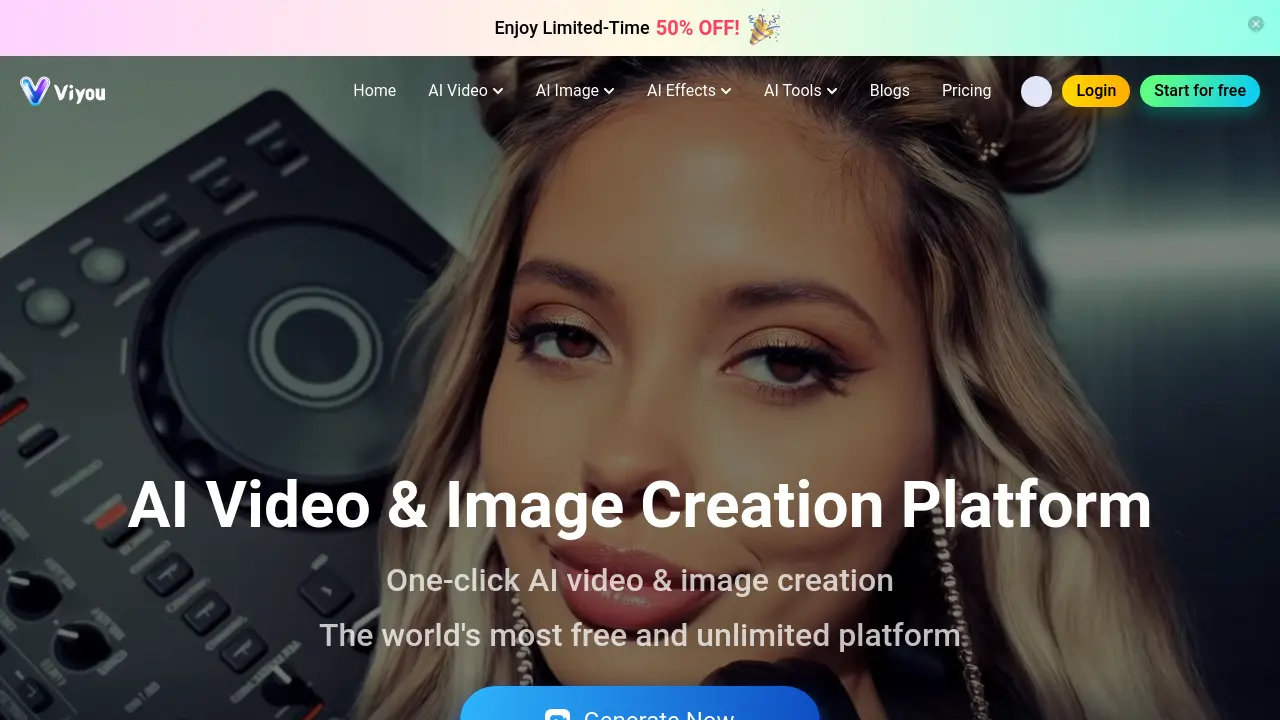Image resolution: width=1280 pixels, height=720 pixels.
Task: Click the Viyou wordmark text
Action: (x=80, y=93)
